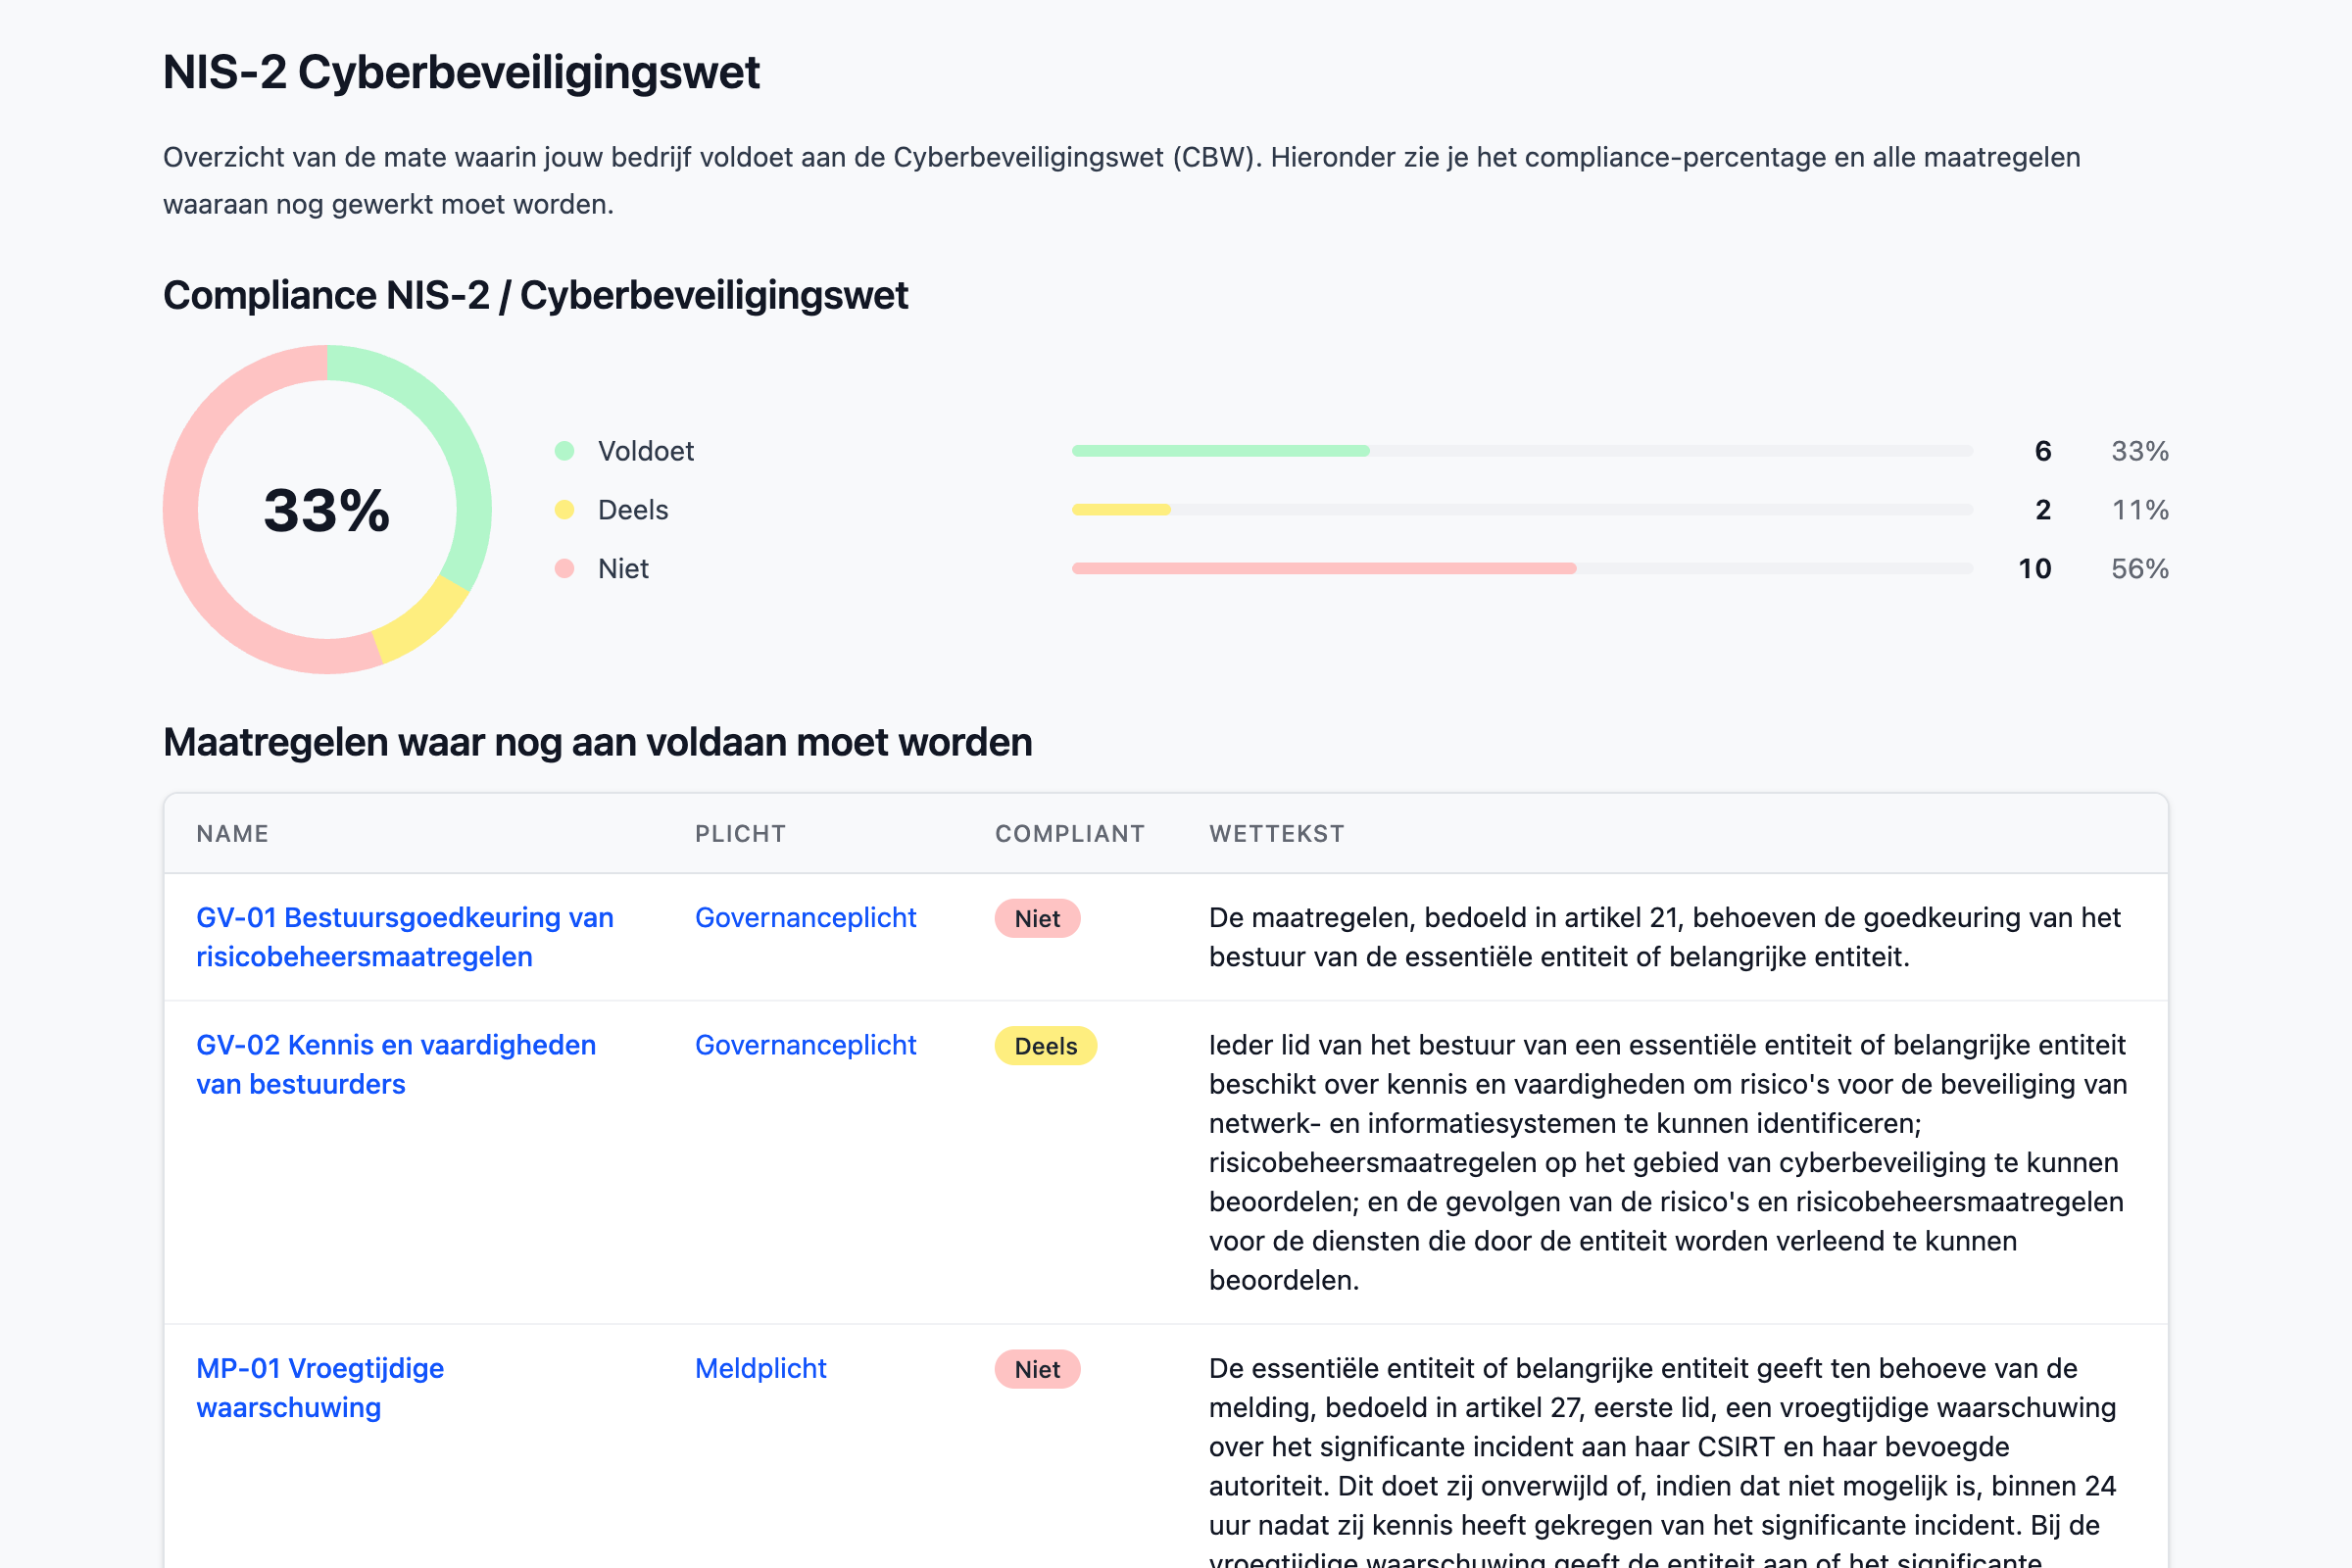Click the pink Niet legend dot

click(564, 568)
